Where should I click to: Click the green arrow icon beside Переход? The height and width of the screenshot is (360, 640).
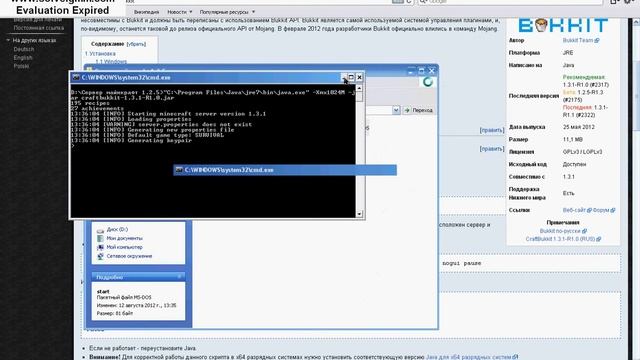tap(407, 110)
